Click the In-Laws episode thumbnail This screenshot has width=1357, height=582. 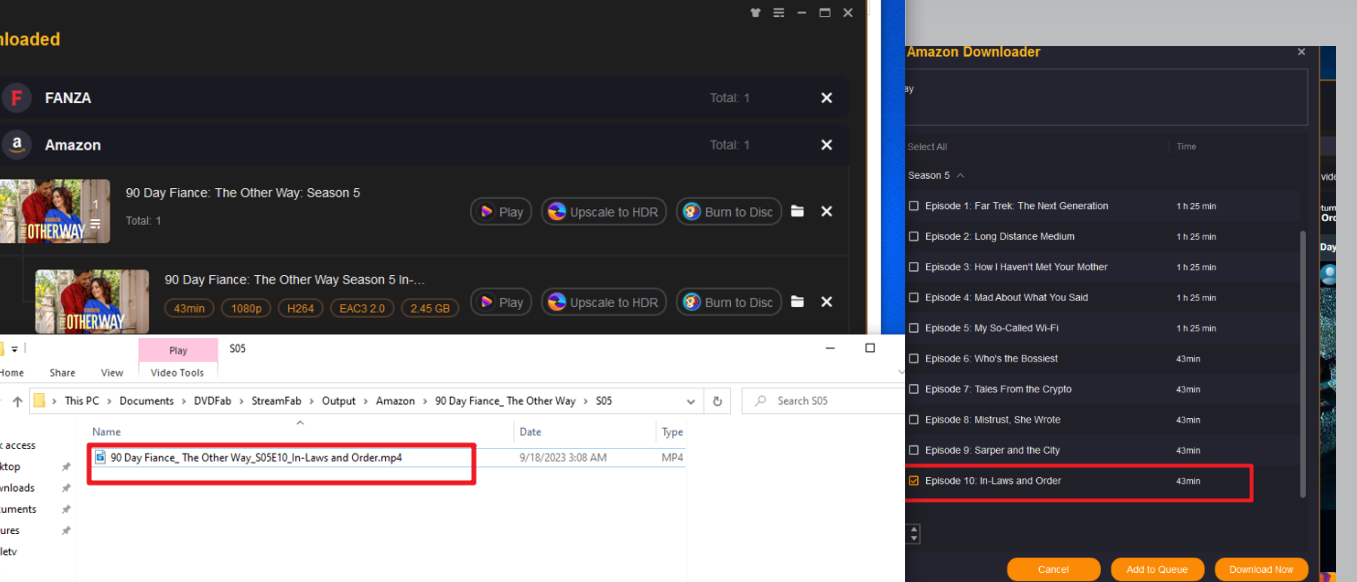[x=92, y=301]
